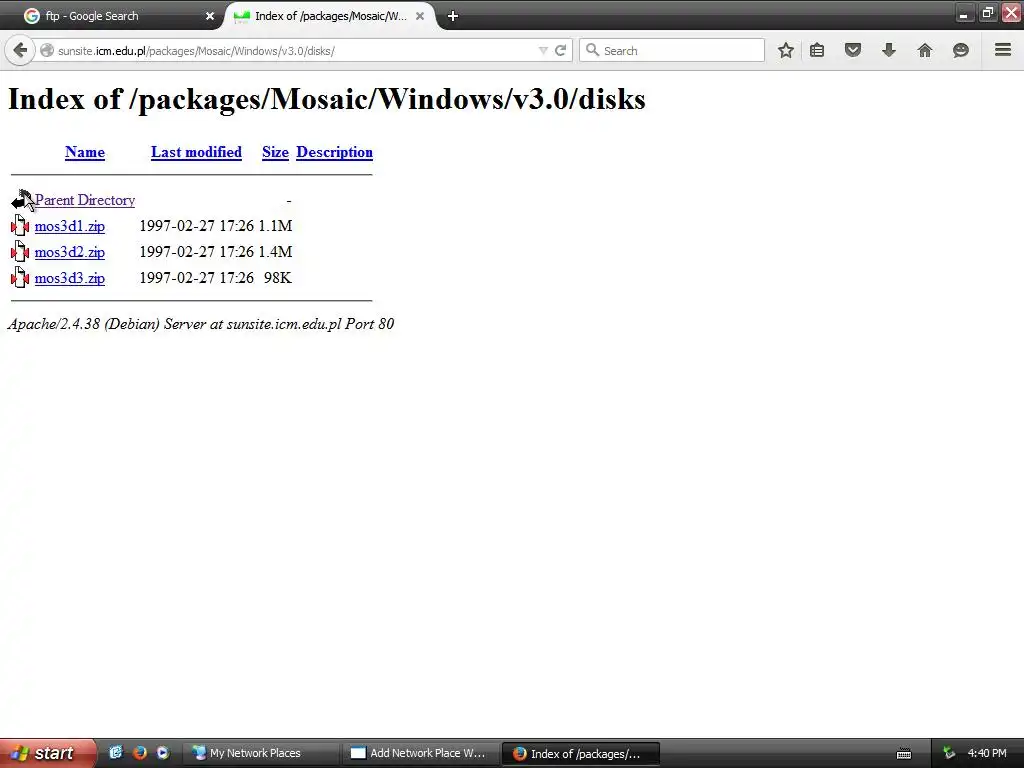Viewport: 1024px width, 768px height.
Task: Open the Hello chat smiley icon
Action: pyautogui.click(x=961, y=50)
